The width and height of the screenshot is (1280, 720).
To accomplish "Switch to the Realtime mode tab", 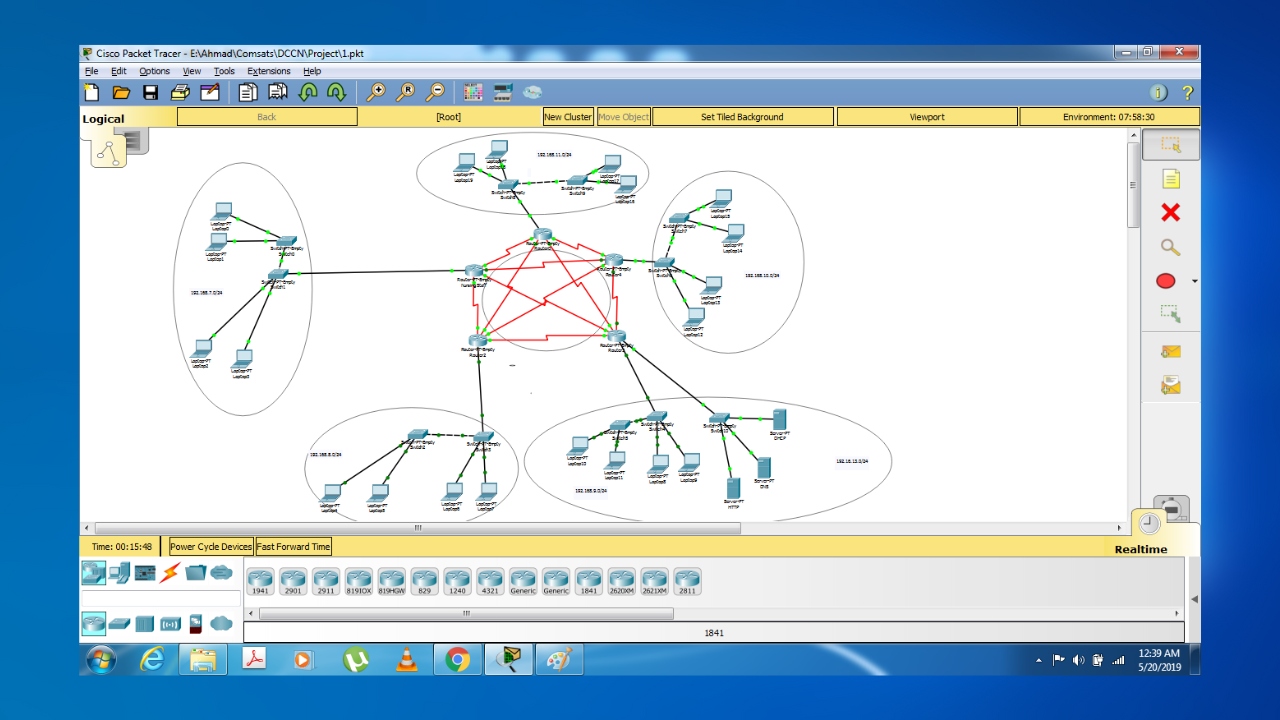I will 1141,549.
